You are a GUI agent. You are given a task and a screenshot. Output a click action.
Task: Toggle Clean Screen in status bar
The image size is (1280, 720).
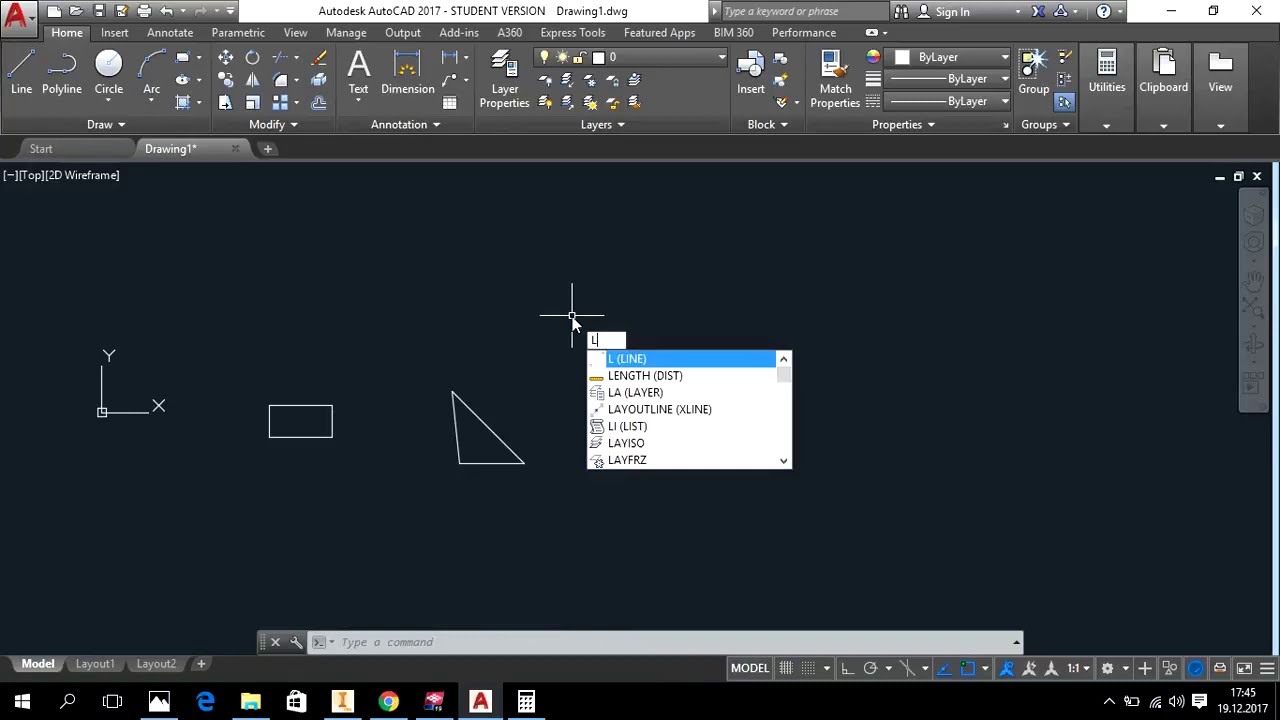click(1244, 668)
